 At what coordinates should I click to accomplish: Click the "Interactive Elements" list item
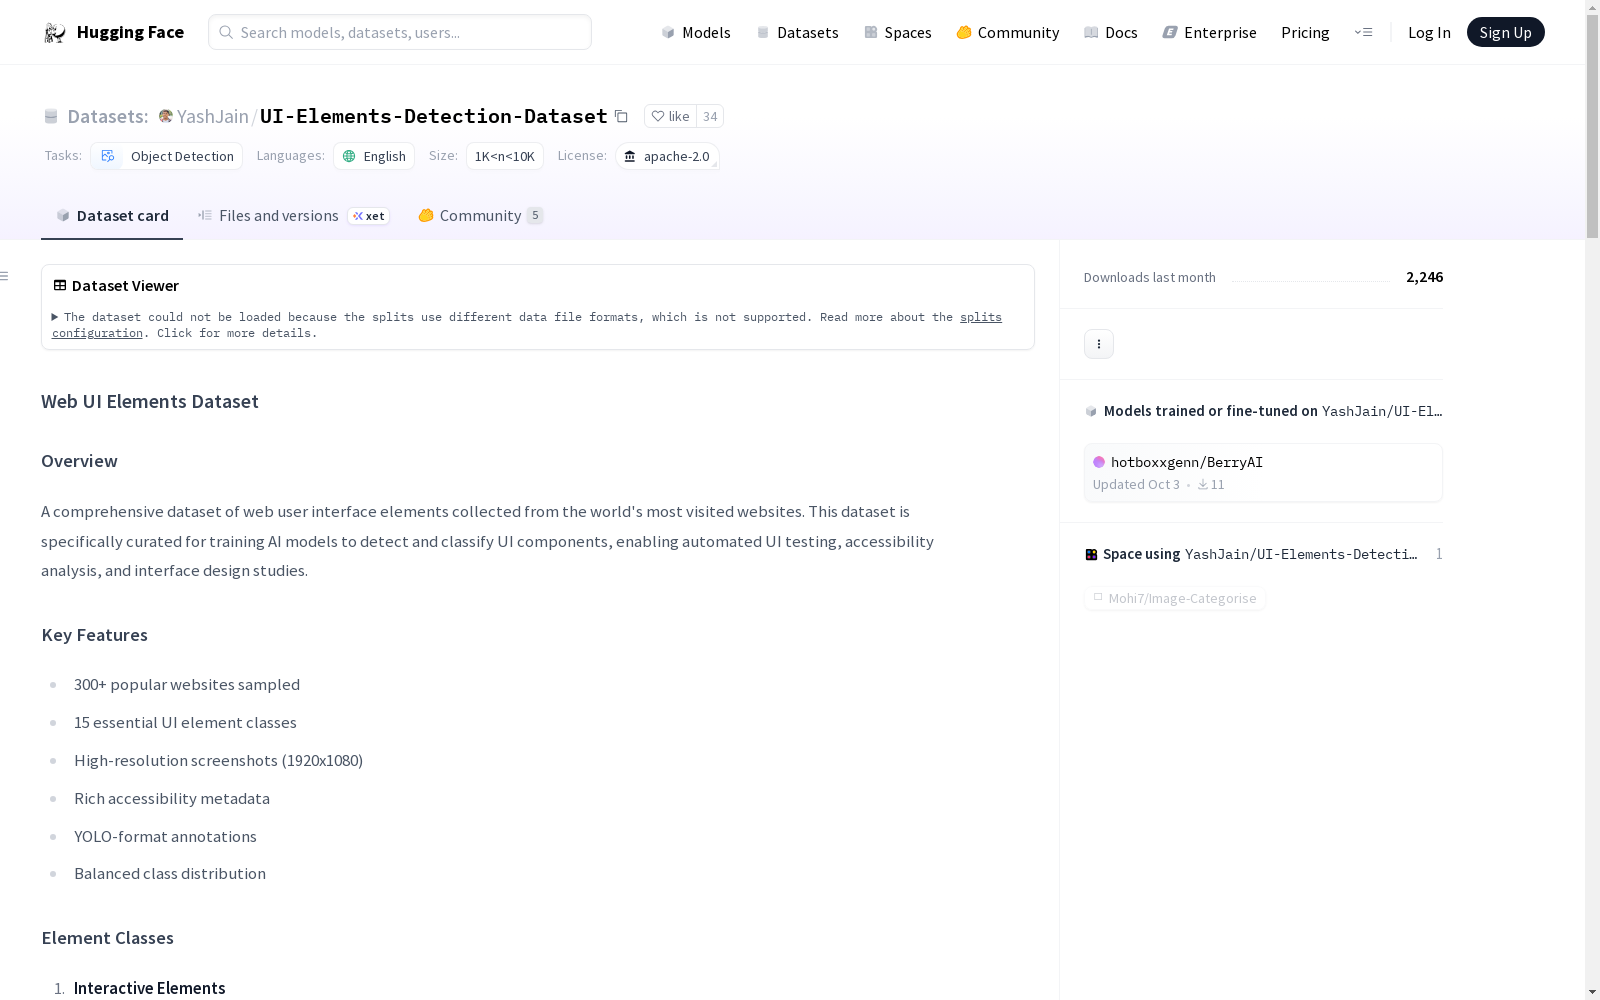pyautogui.click(x=150, y=988)
